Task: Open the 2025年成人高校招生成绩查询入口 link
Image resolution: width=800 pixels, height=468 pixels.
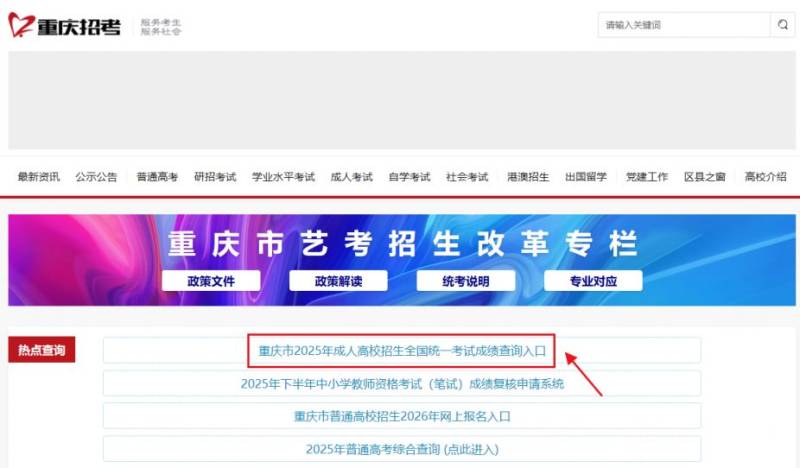Action: pyautogui.click(x=402, y=351)
